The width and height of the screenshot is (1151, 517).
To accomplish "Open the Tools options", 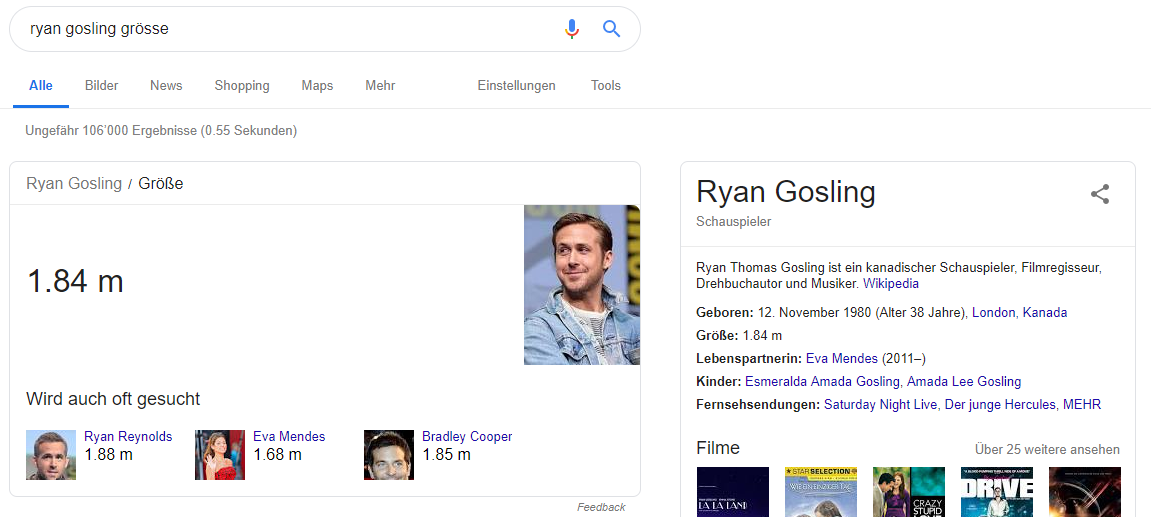I will pyautogui.click(x=606, y=86).
